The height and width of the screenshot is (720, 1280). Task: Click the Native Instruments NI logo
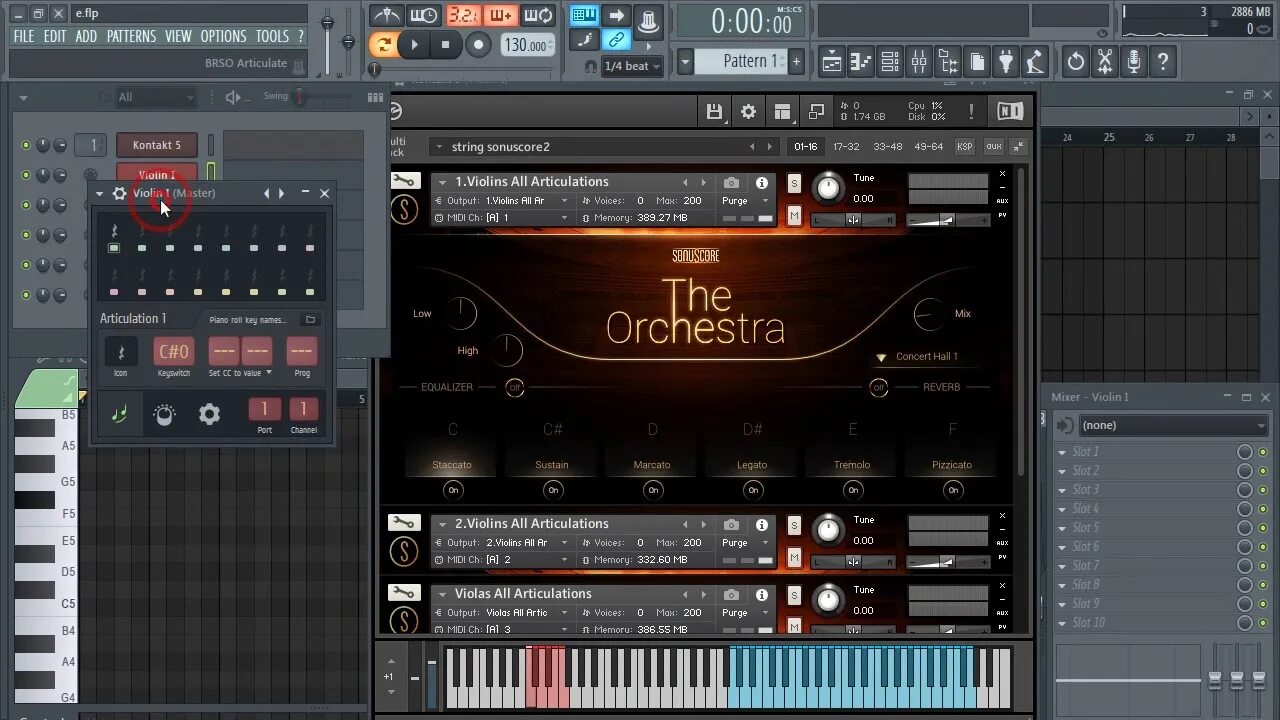click(1010, 112)
